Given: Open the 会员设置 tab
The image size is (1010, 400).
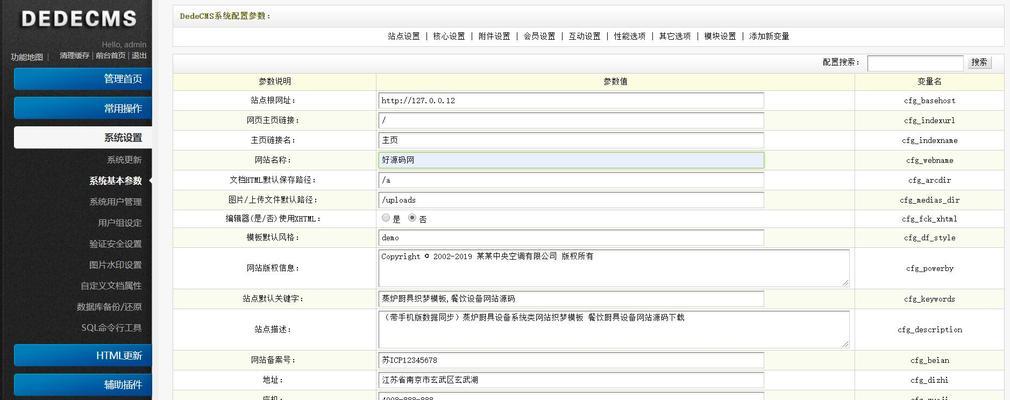Looking at the screenshot, I should click(x=539, y=37).
